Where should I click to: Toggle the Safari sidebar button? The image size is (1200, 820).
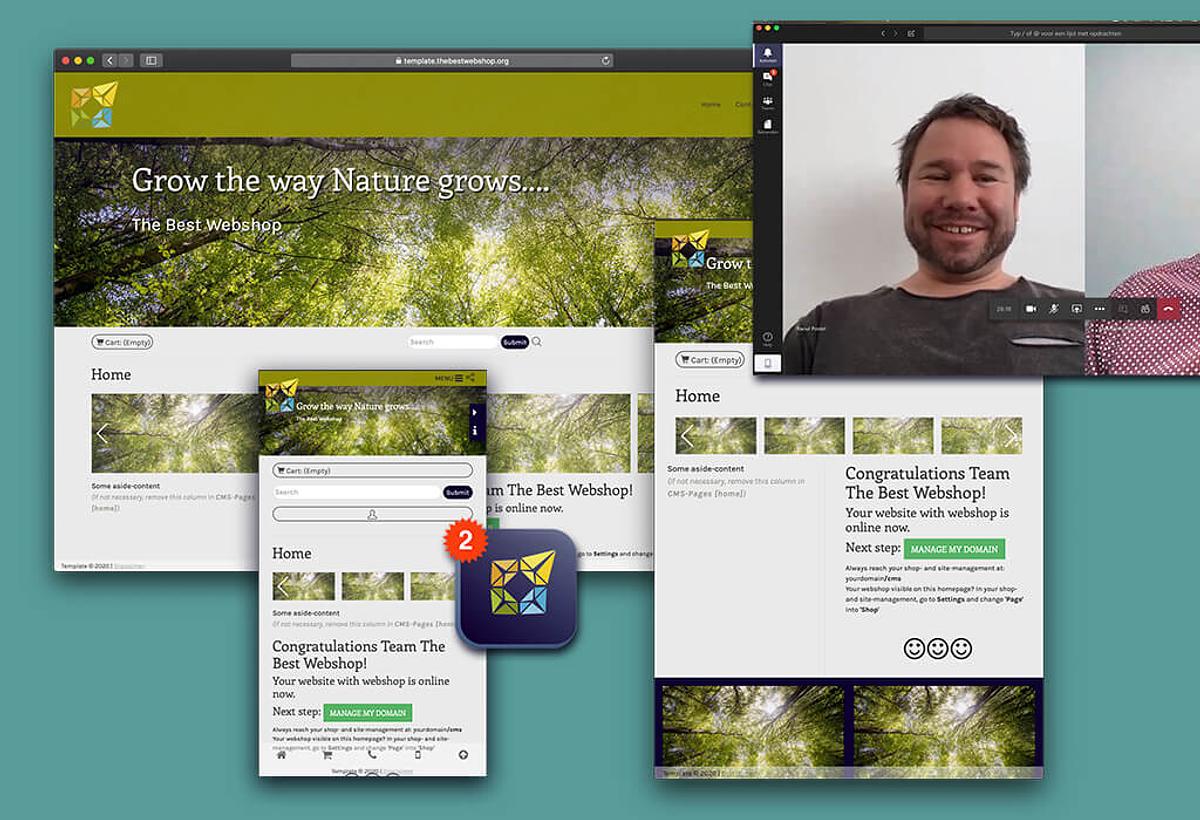point(151,61)
